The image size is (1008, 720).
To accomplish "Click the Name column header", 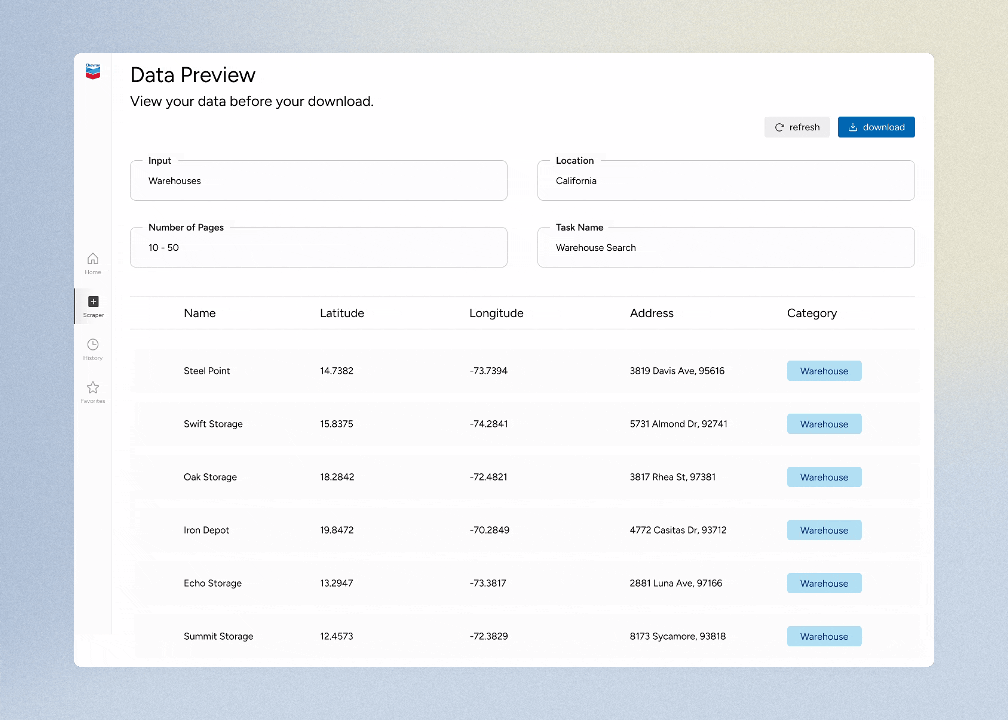I will click(x=200, y=313).
